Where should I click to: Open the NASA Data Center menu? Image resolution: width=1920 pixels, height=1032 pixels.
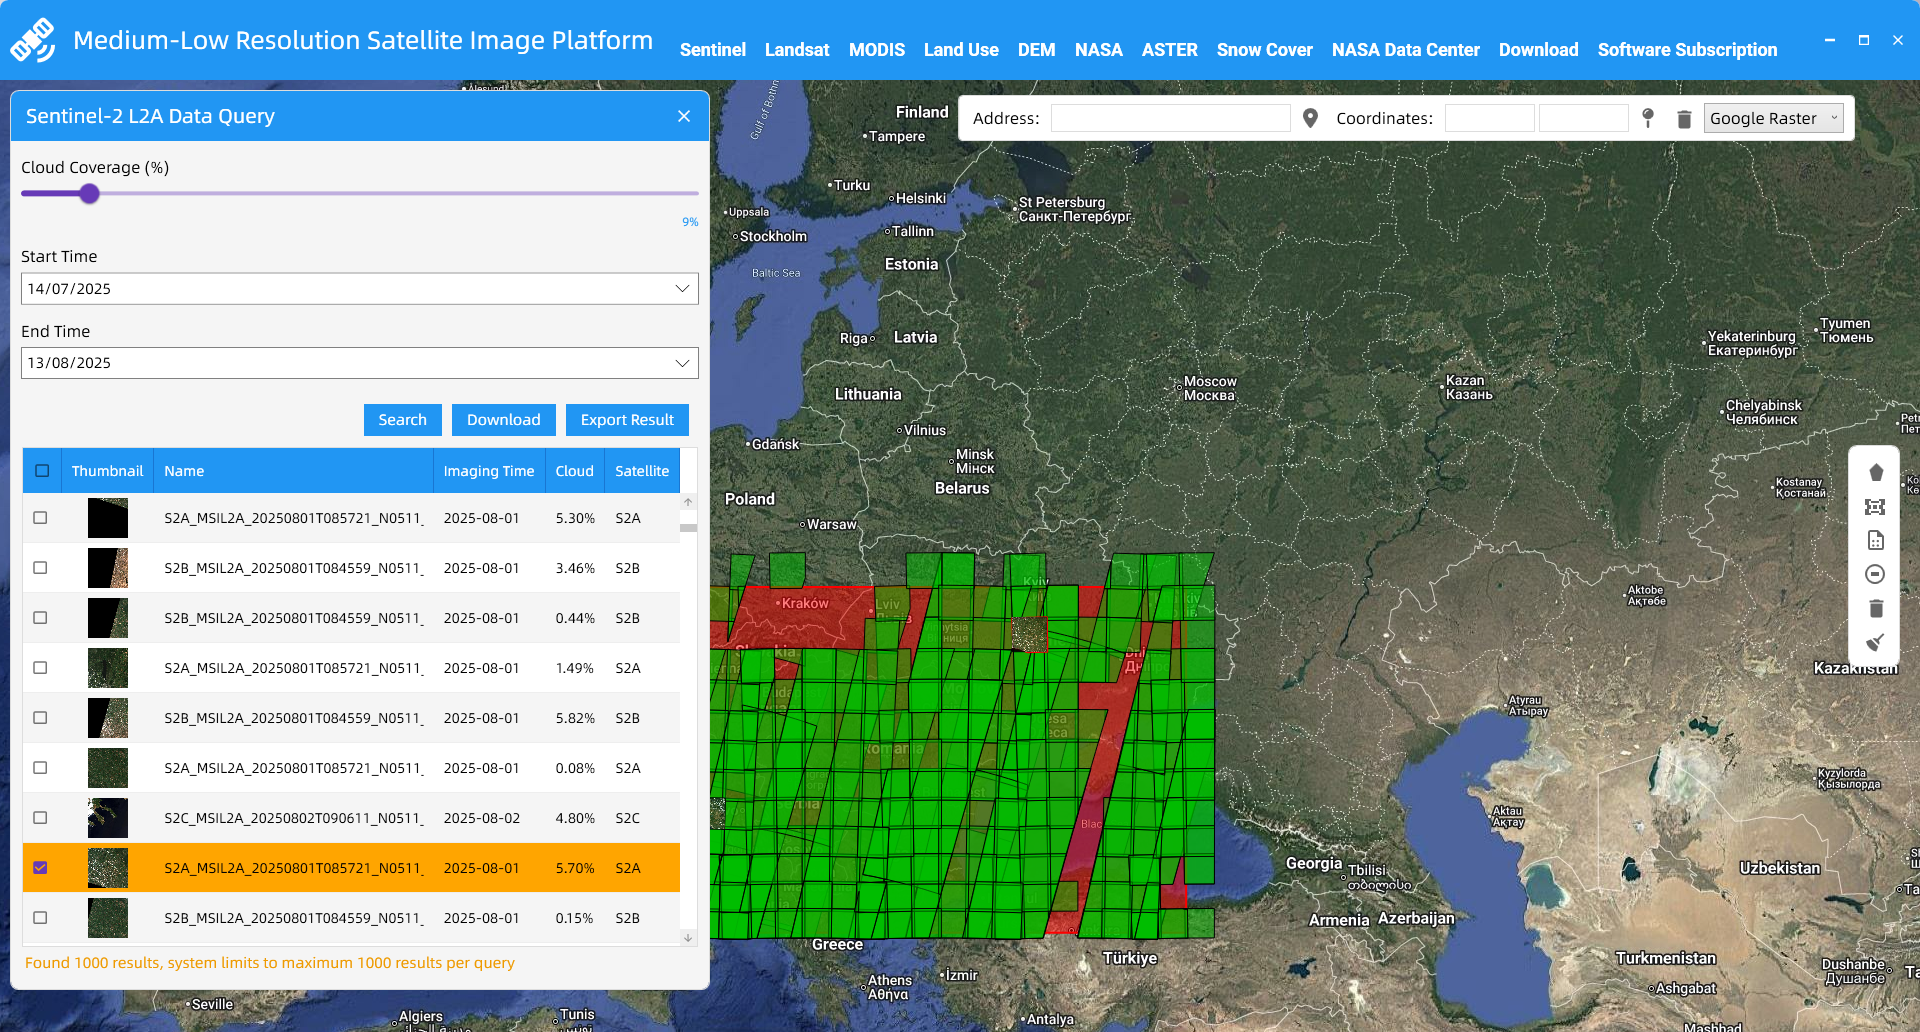click(1406, 50)
